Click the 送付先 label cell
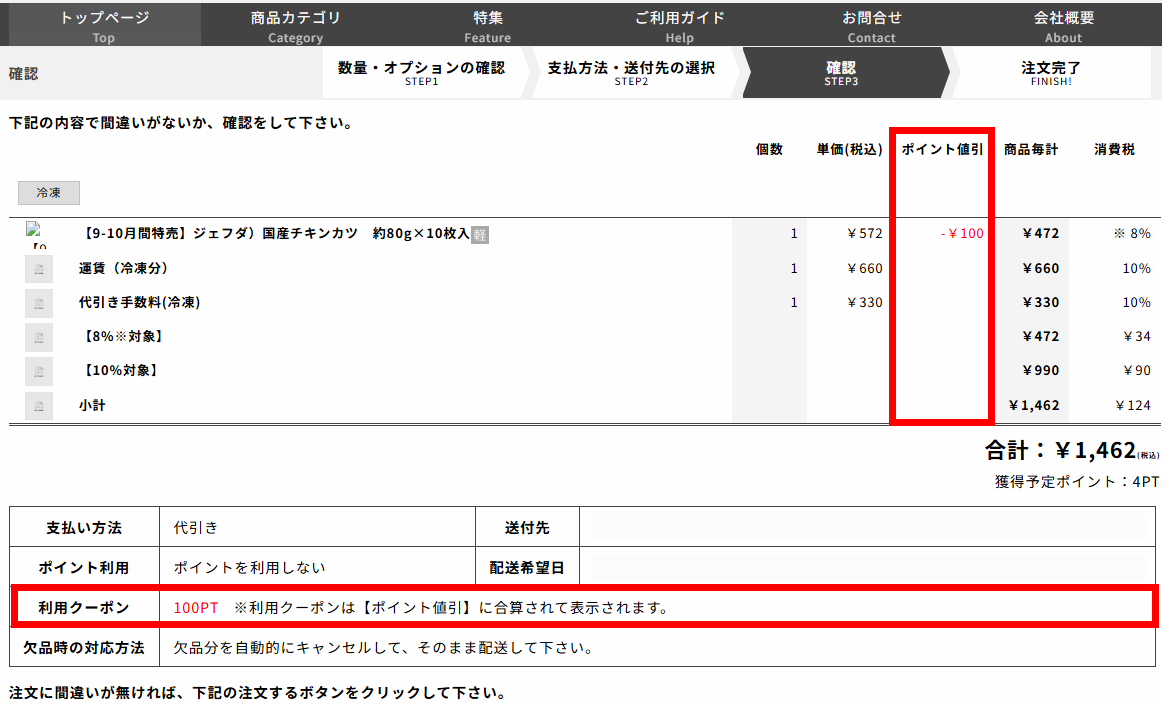 tap(527, 527)
